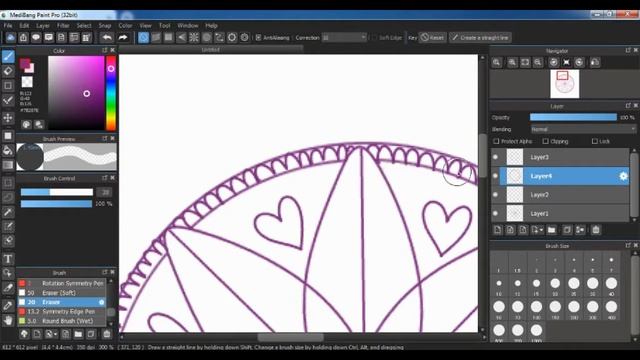Select the Move tool in left toolbar
The width and height of the screenshot is (640, 360).
click(x=8, y=118)
